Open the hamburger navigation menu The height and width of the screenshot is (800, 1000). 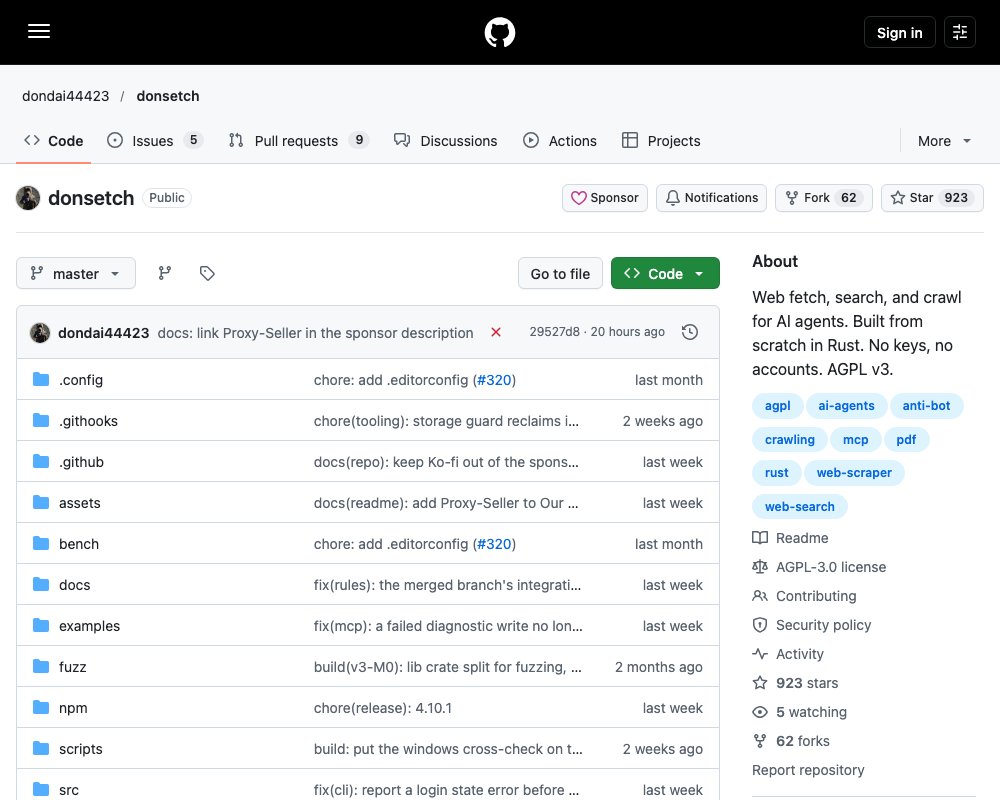pos(39,31)
